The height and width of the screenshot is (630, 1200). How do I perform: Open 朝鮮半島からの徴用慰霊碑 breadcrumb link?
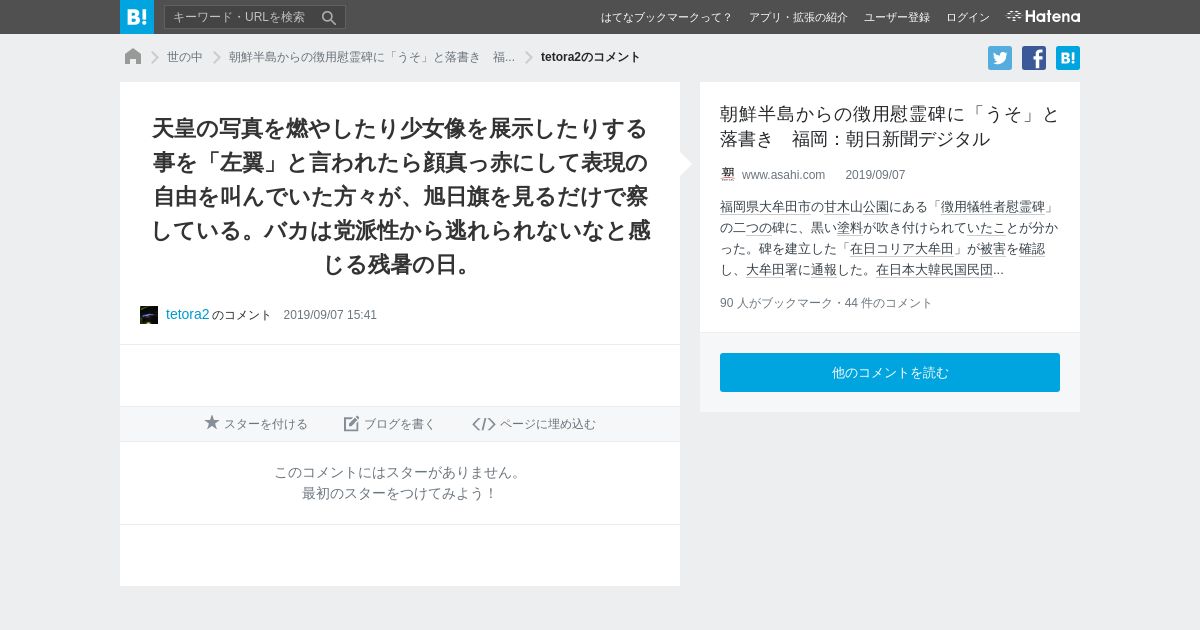pos(372,57)
